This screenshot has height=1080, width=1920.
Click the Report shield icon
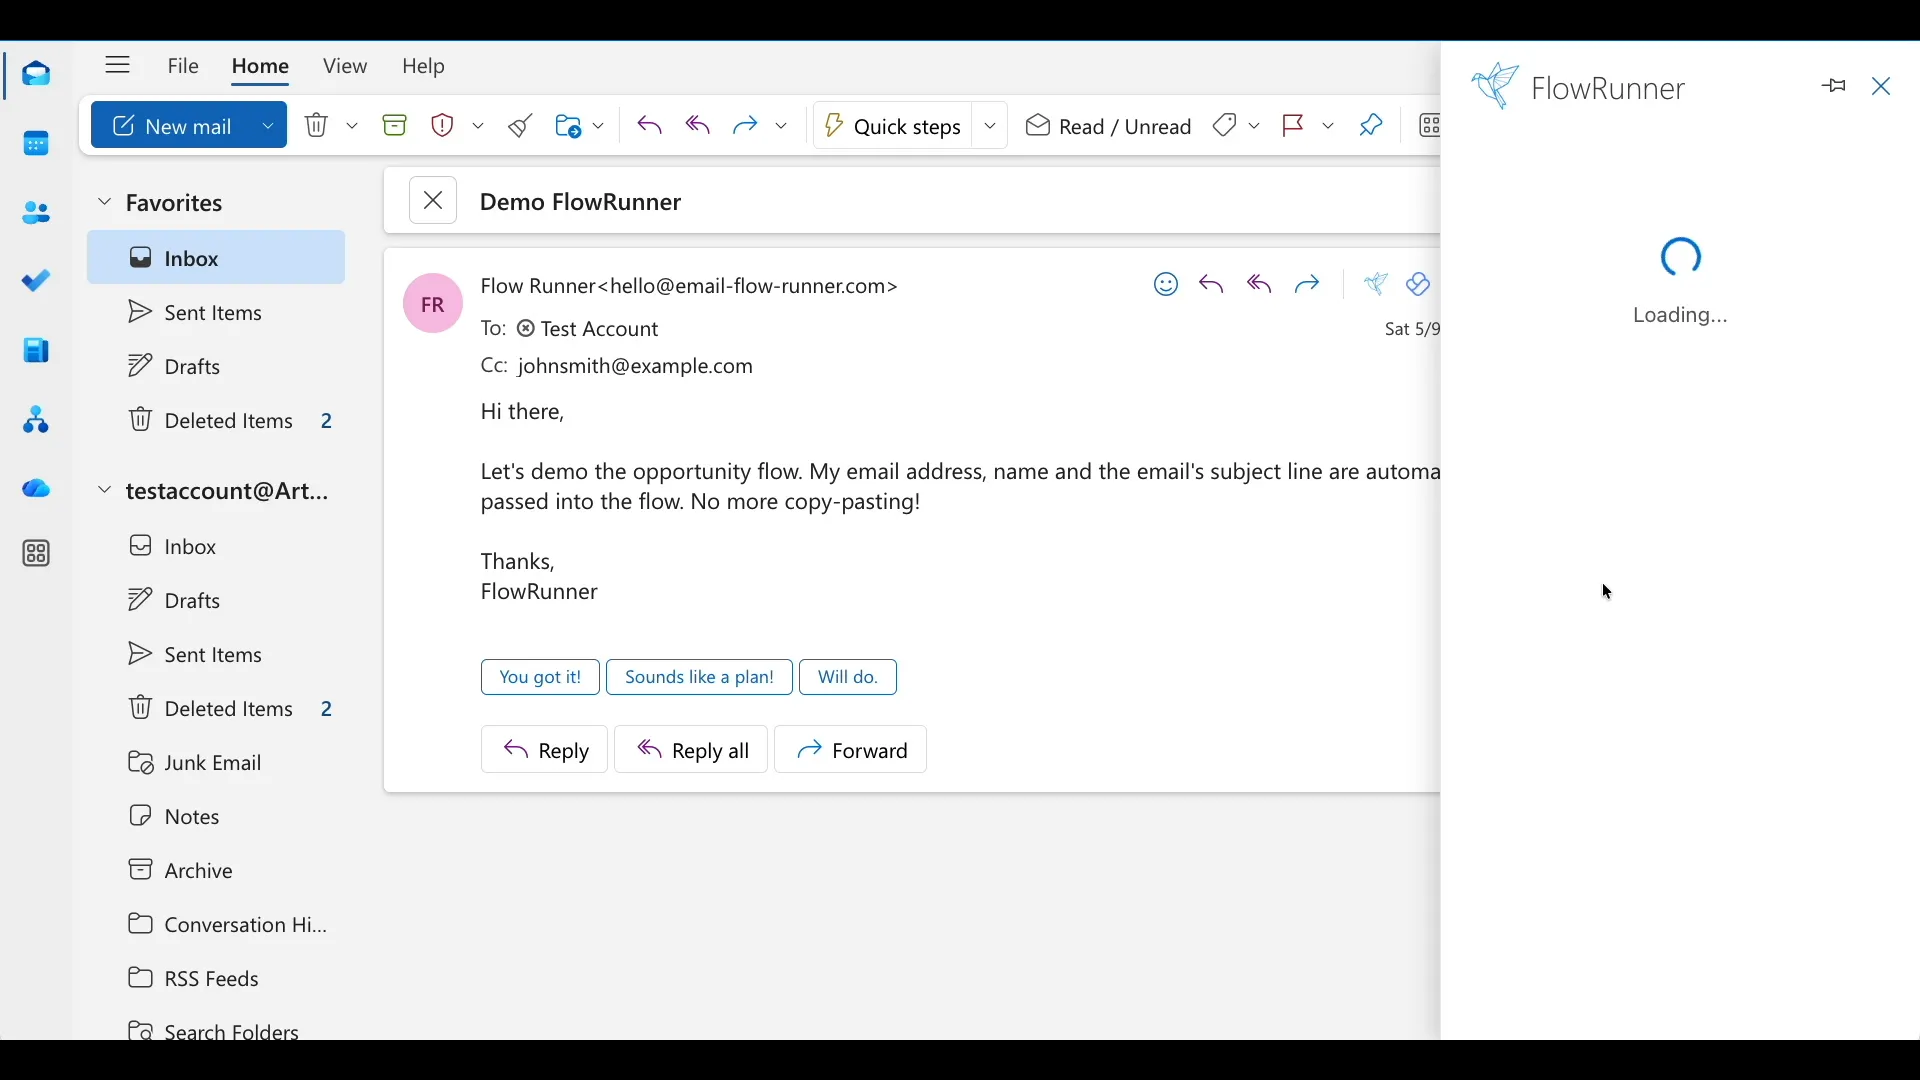click(444, 126)
